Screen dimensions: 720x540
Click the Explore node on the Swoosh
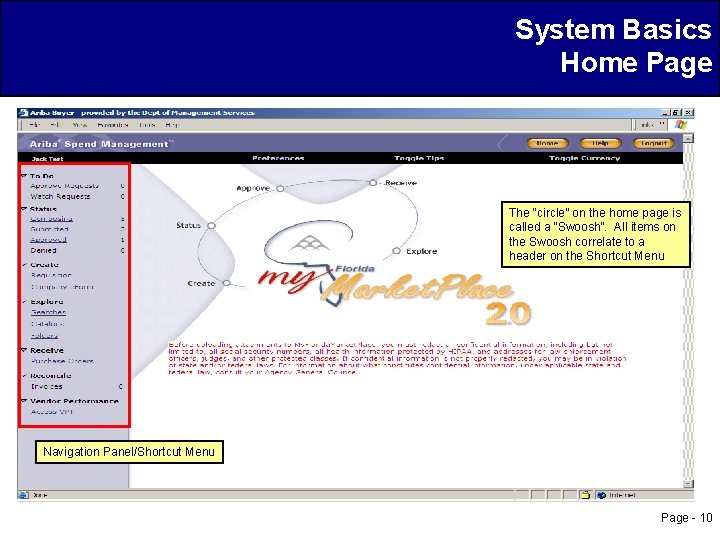pyautogui.click(x=396, y=251)
